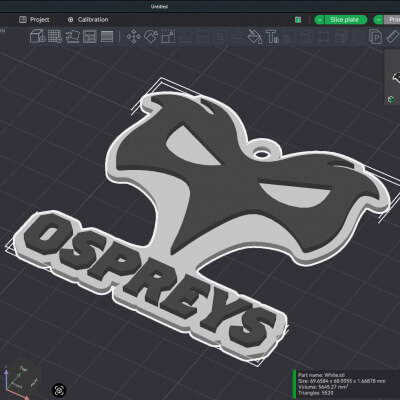This screenshot has height=400, width=400.
Task: Click the Arrange all objects icon
Action: coord(90,36)
